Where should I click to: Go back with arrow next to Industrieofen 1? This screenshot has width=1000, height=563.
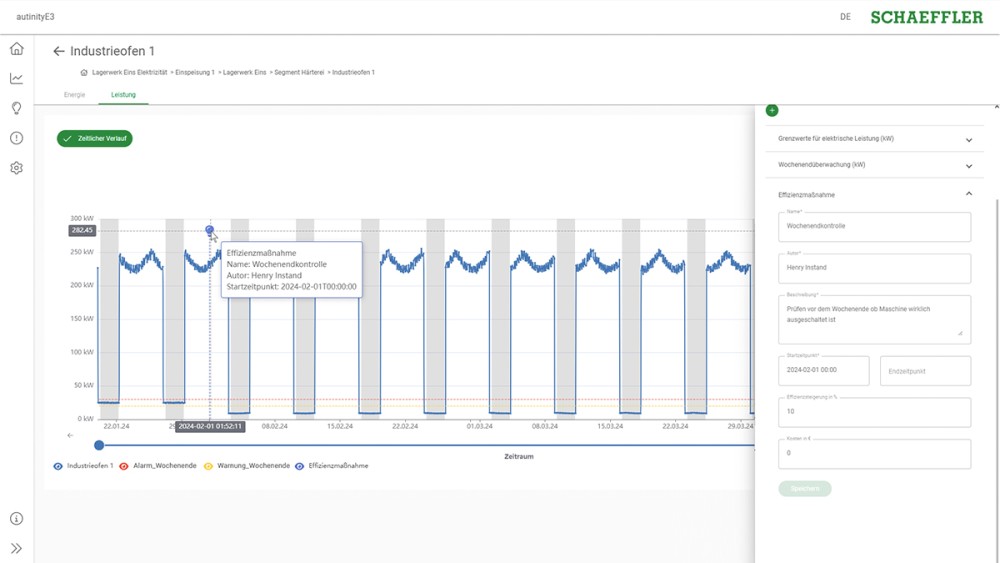[59, 51]
